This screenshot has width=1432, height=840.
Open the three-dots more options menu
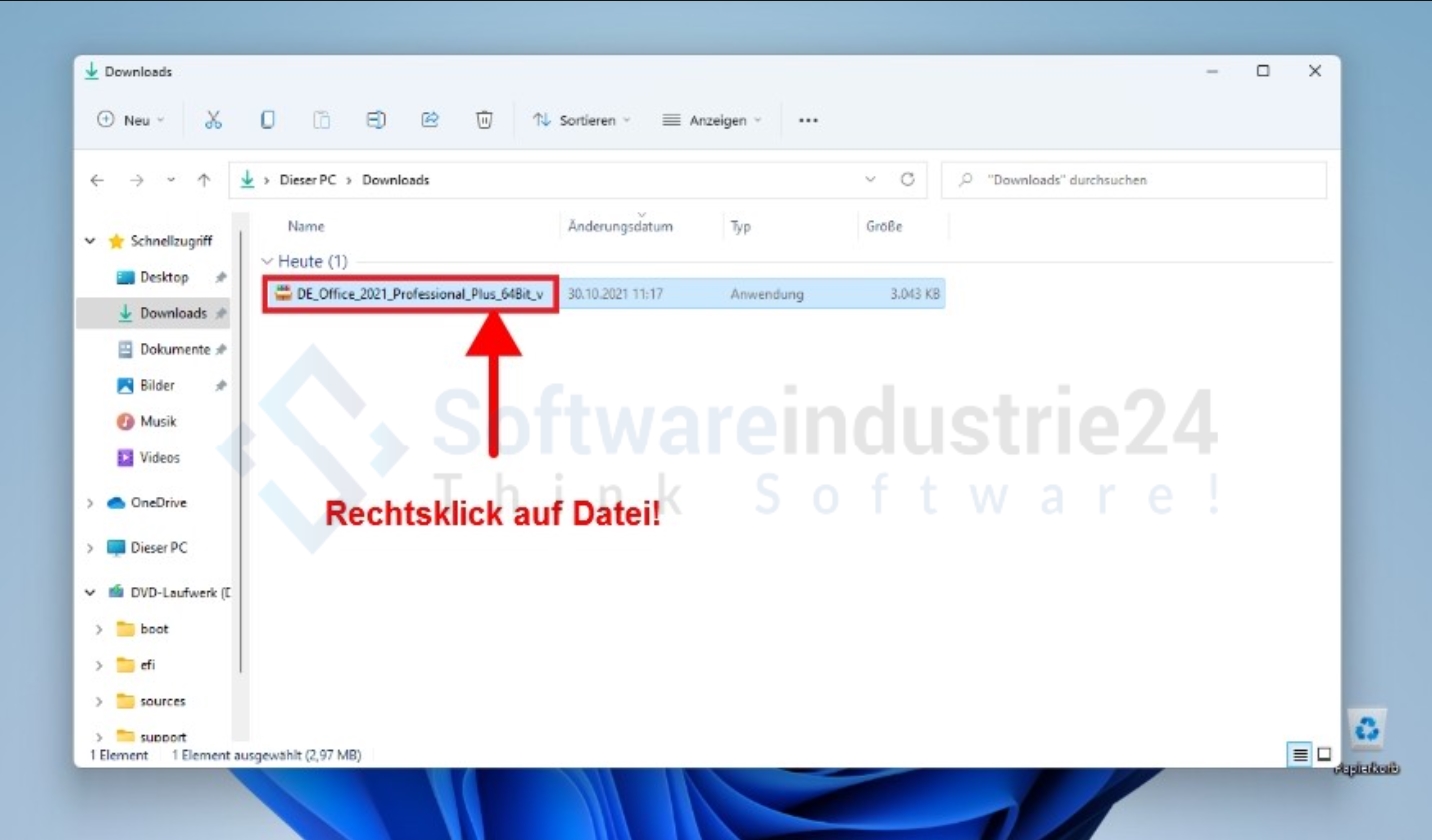[808, 120]
